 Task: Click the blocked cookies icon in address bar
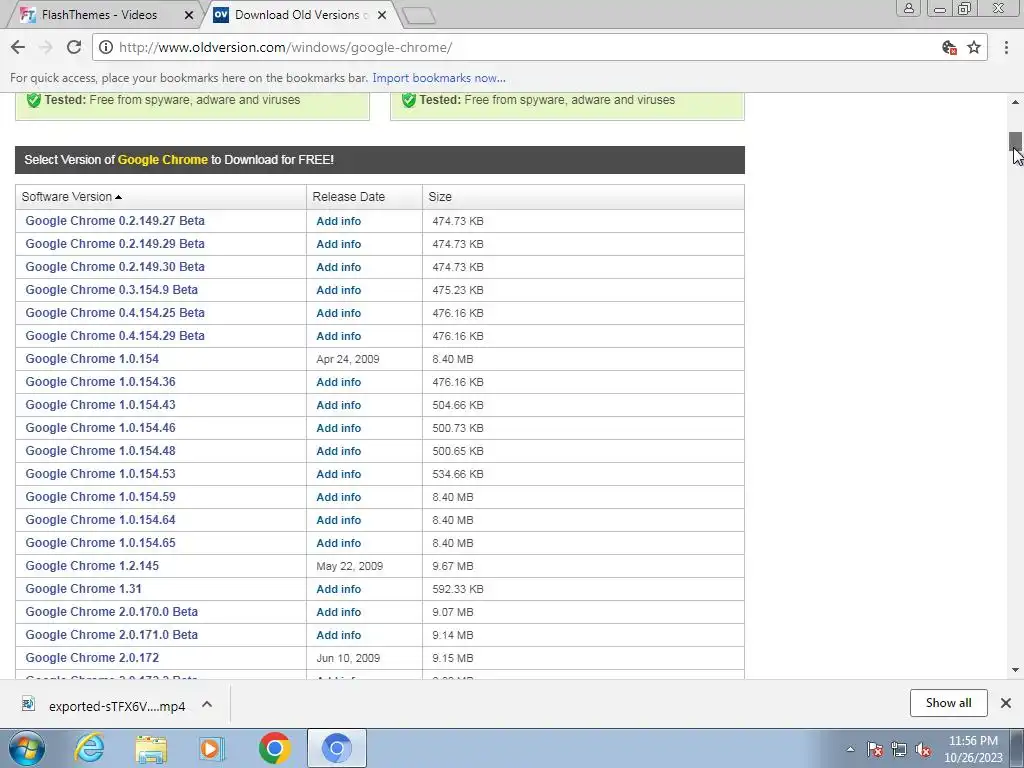tap(950, 47)
